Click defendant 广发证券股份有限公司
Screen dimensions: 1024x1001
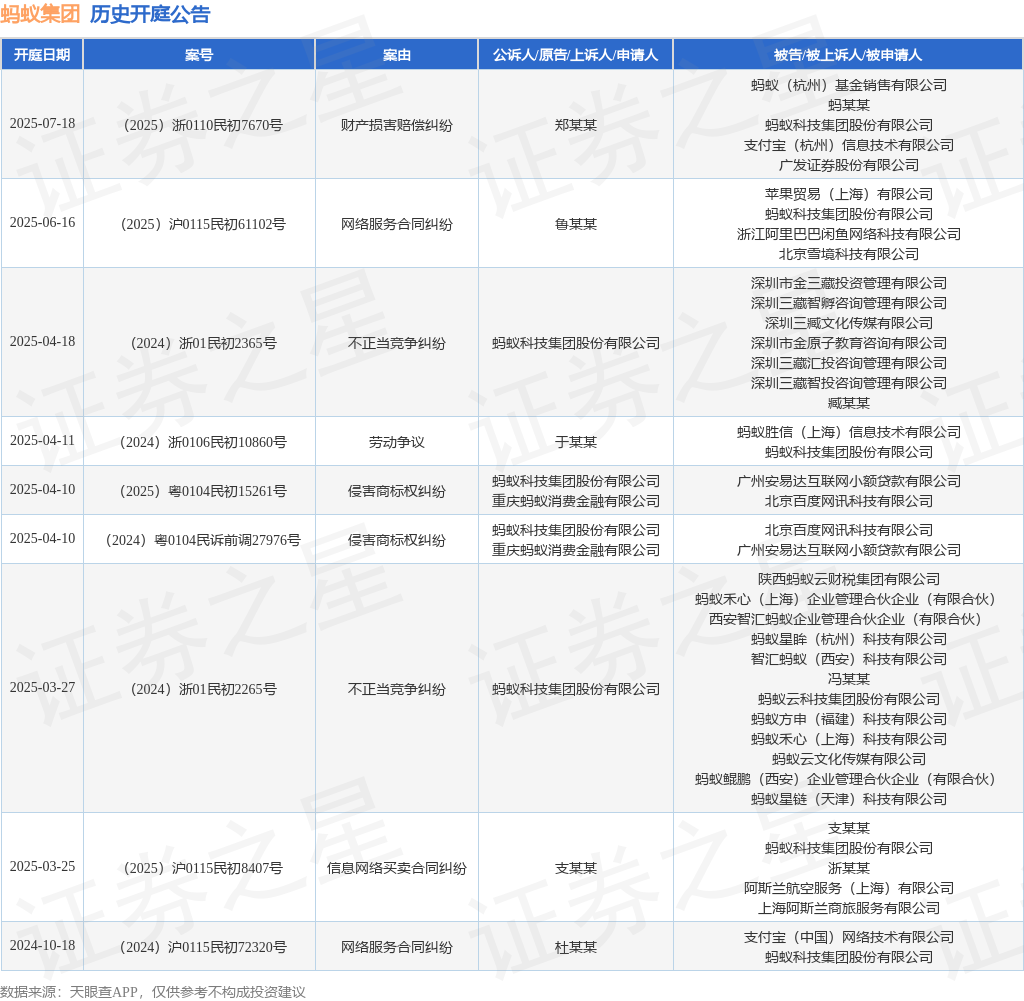(848, 165)
